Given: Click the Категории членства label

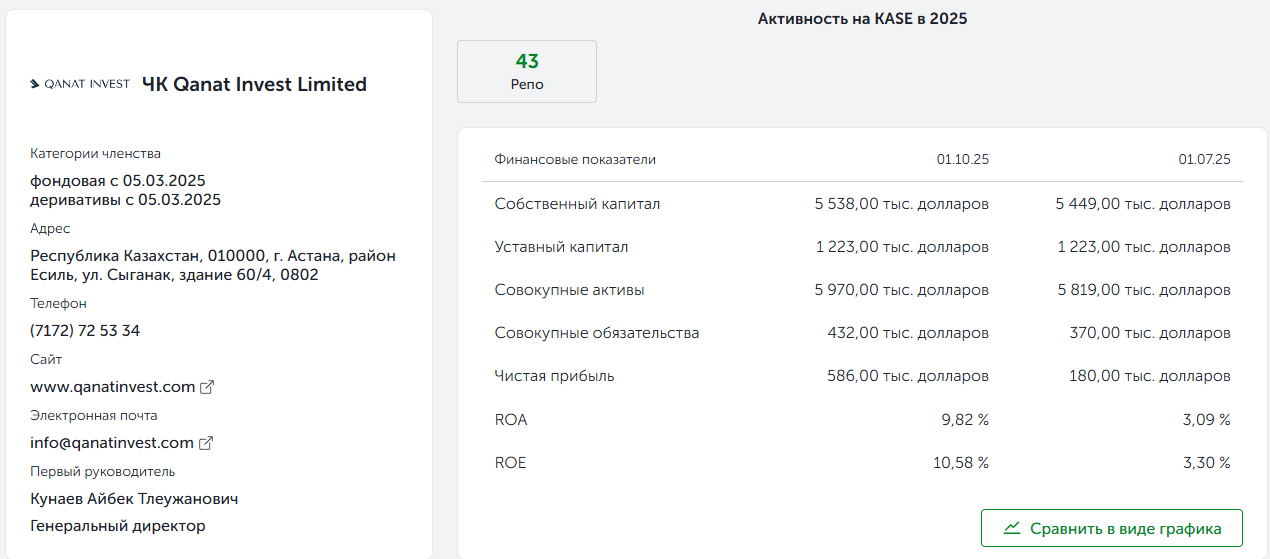Looking at the screenshot, I should pos(95,154).
